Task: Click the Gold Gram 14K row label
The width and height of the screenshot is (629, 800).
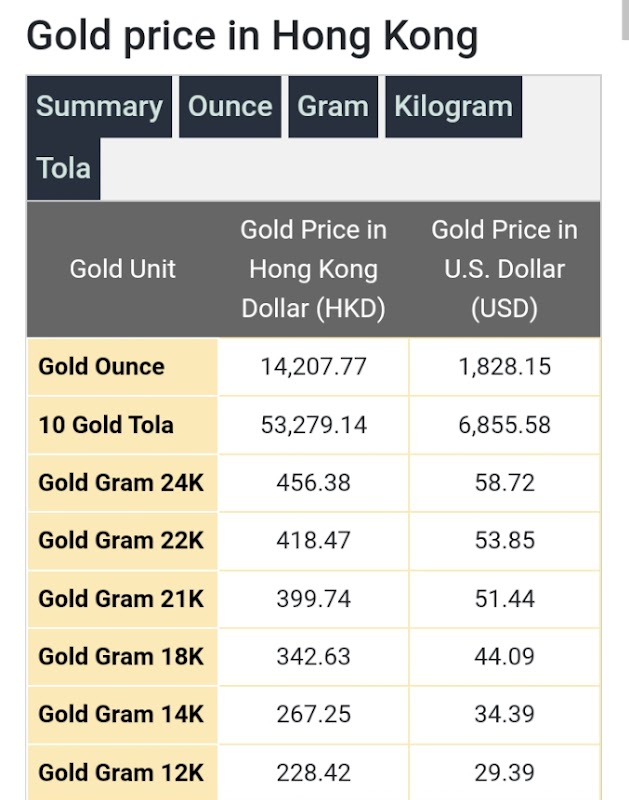Action: tap(122, 714)
